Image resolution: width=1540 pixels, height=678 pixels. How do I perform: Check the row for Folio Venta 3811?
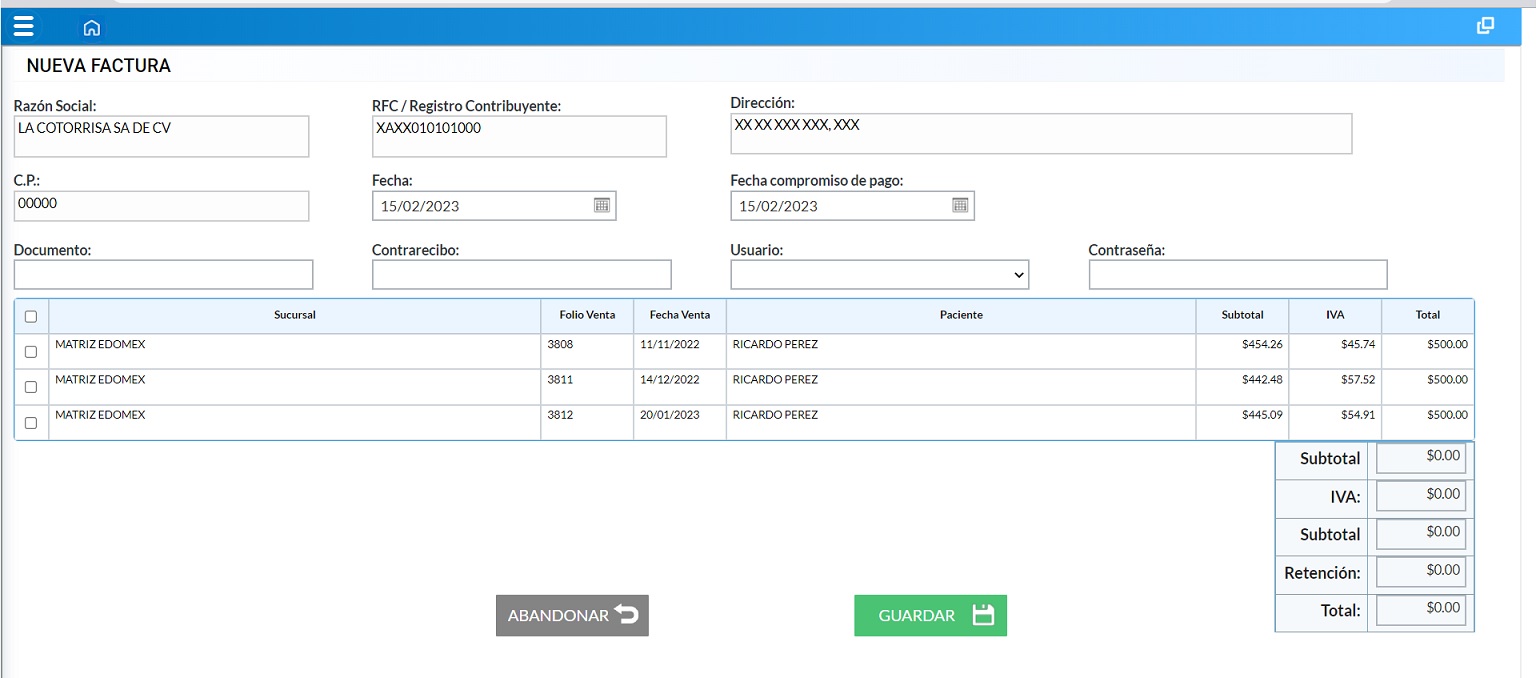point(31,387)
